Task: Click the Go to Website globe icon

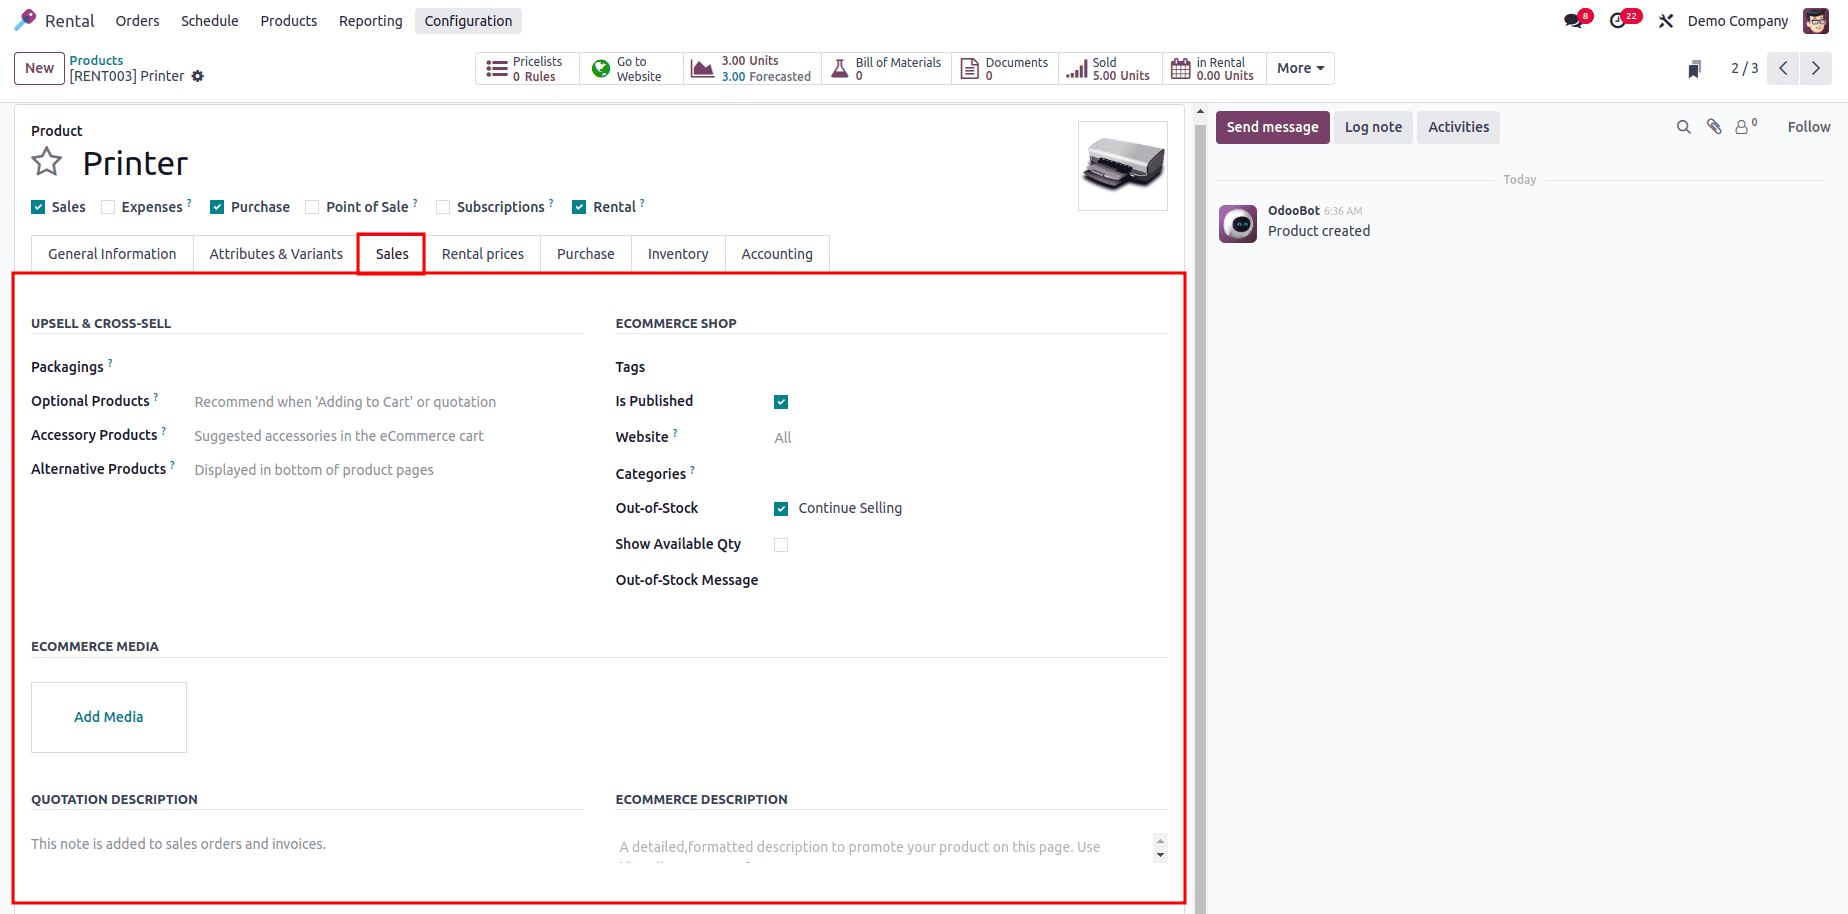Action: point(601,67)
